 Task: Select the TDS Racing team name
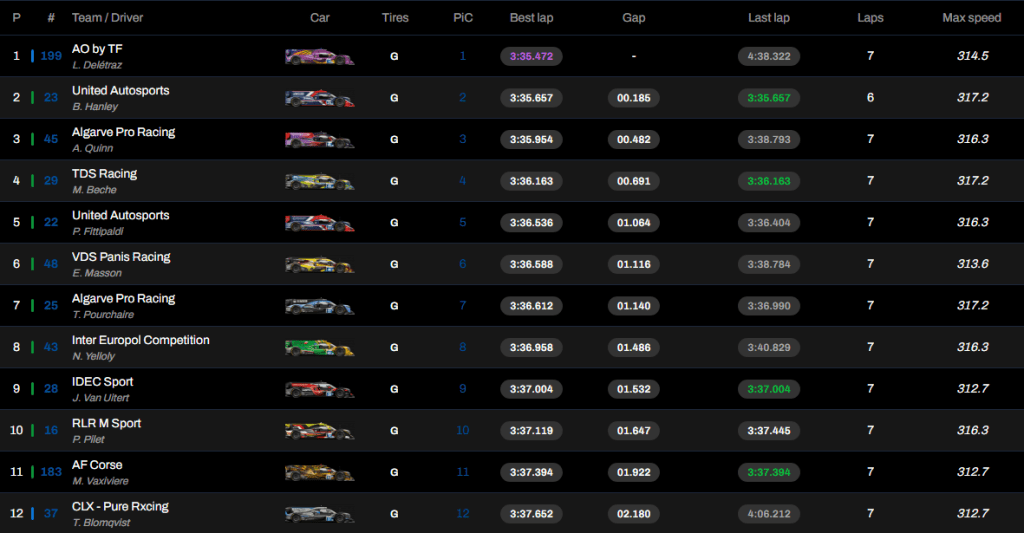(104, 174)
